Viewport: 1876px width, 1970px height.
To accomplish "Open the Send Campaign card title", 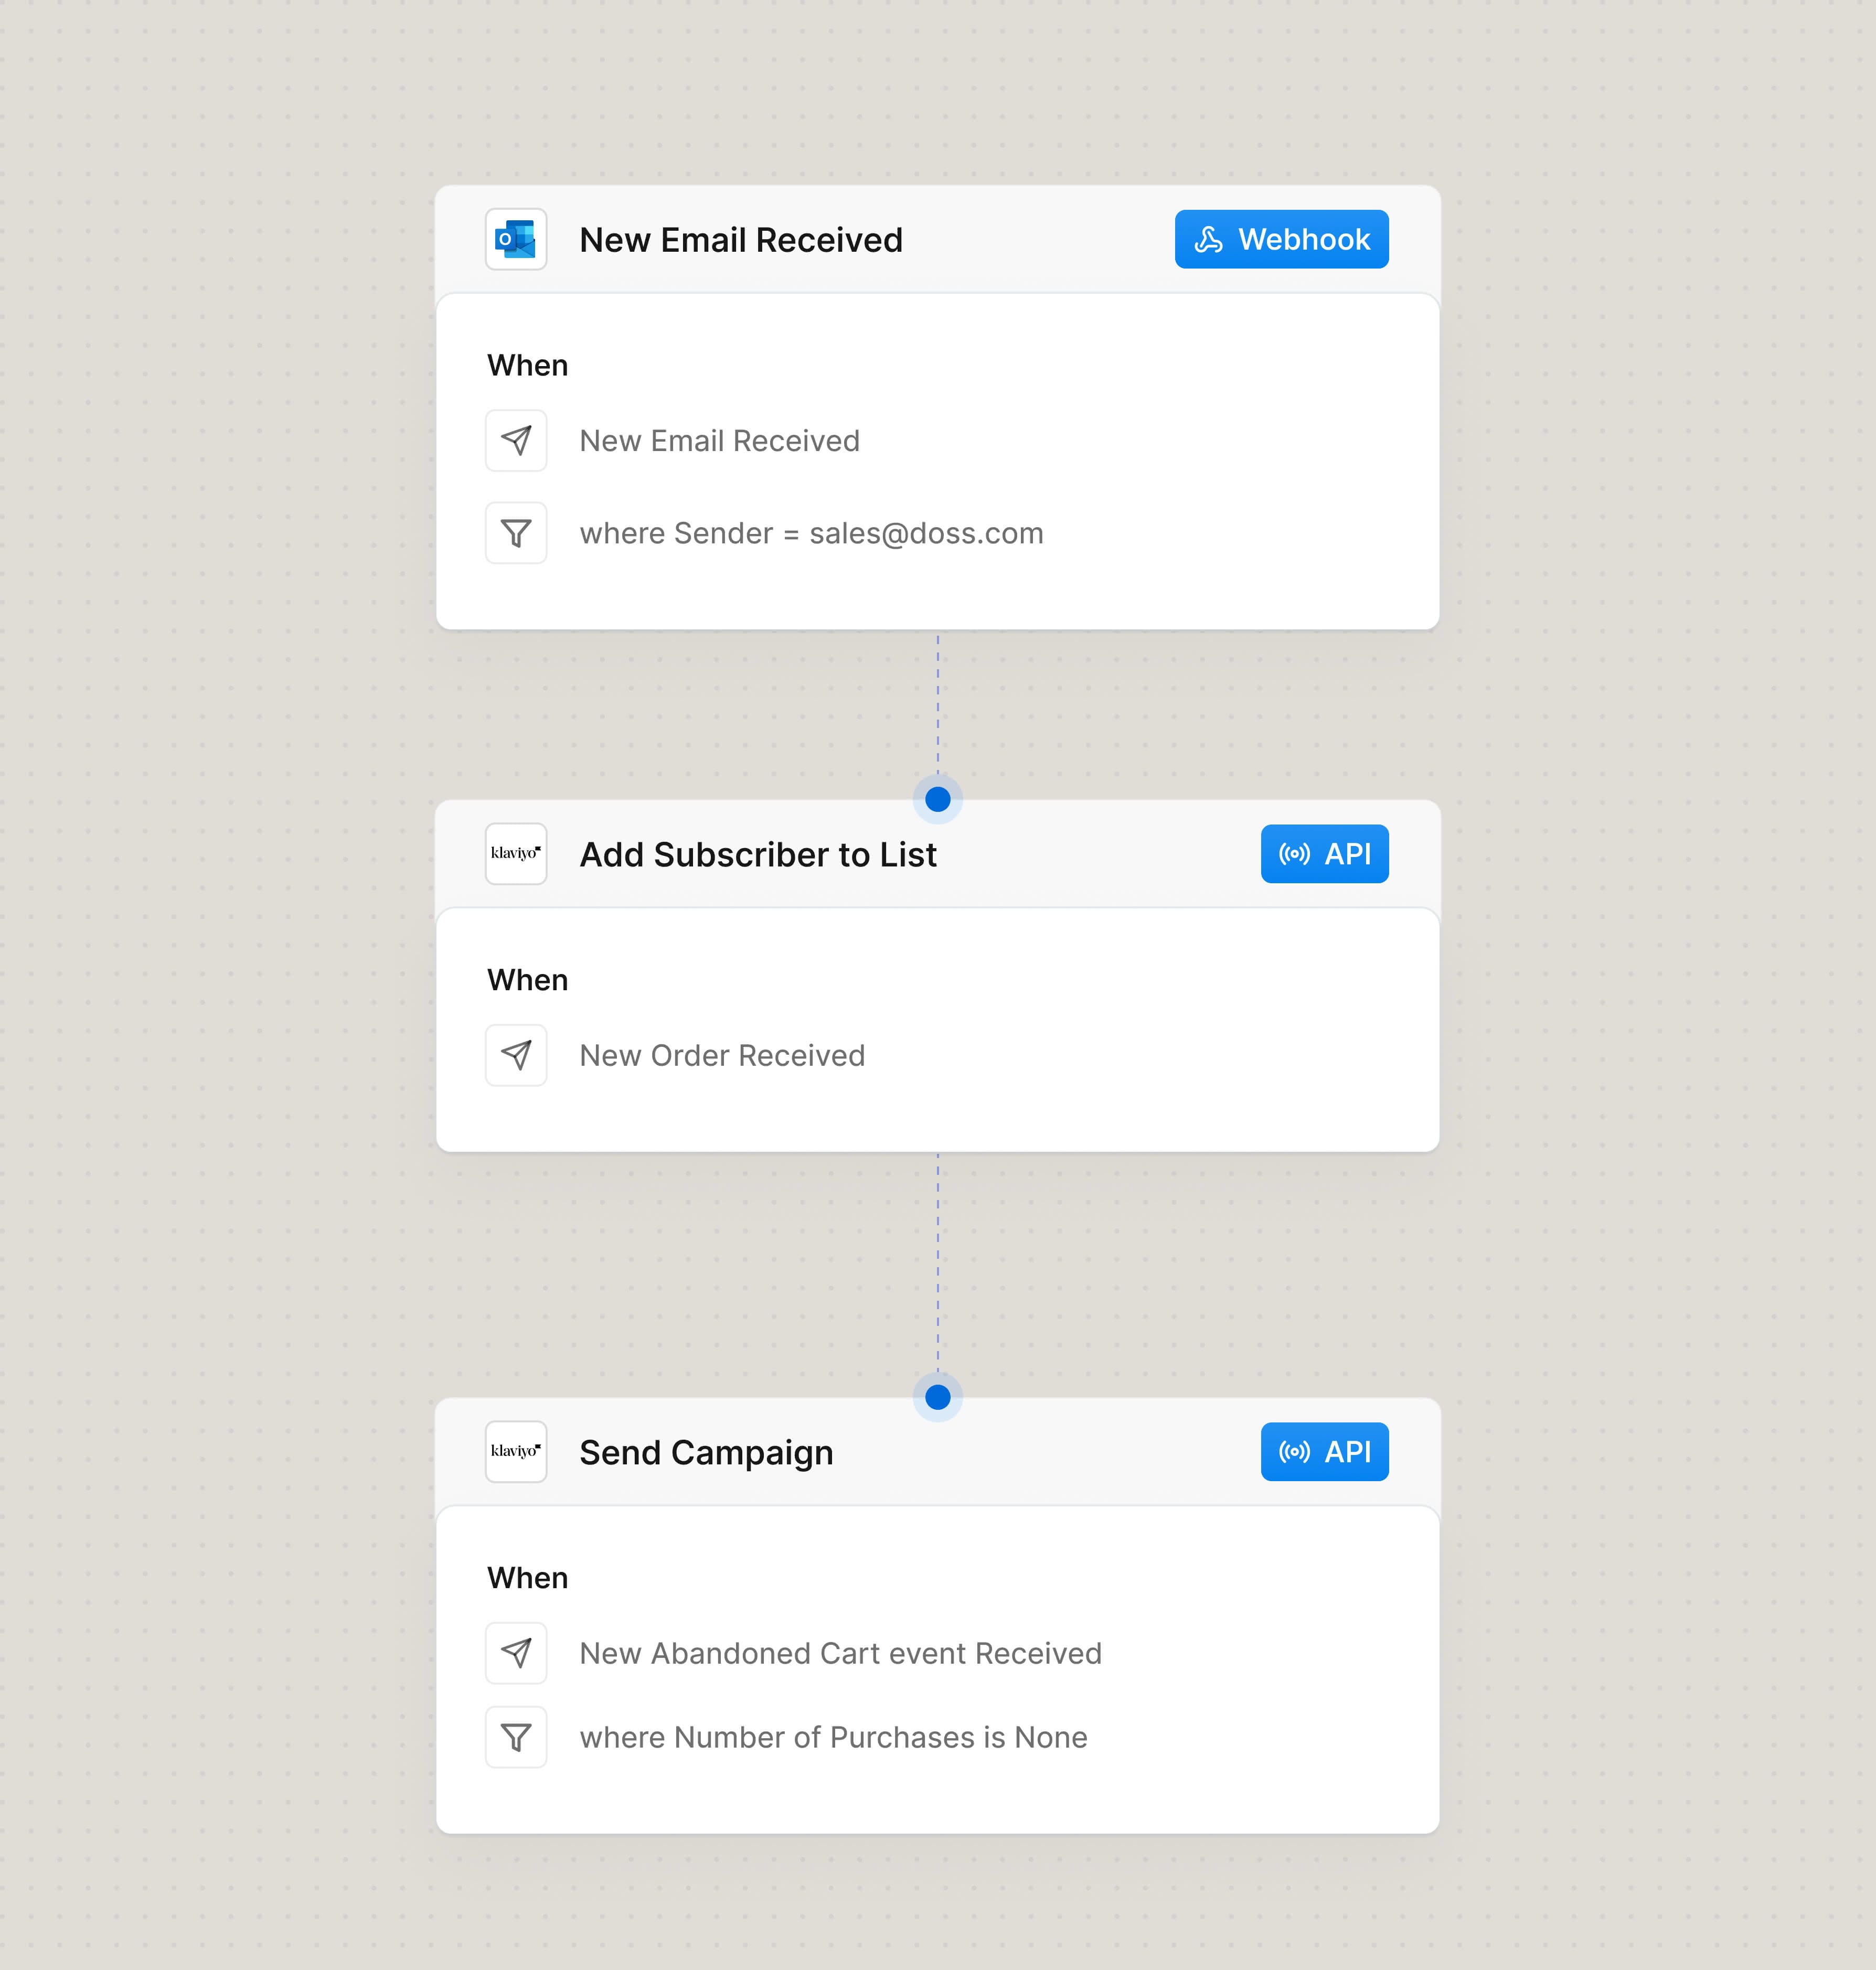I will coord(706,1453).
